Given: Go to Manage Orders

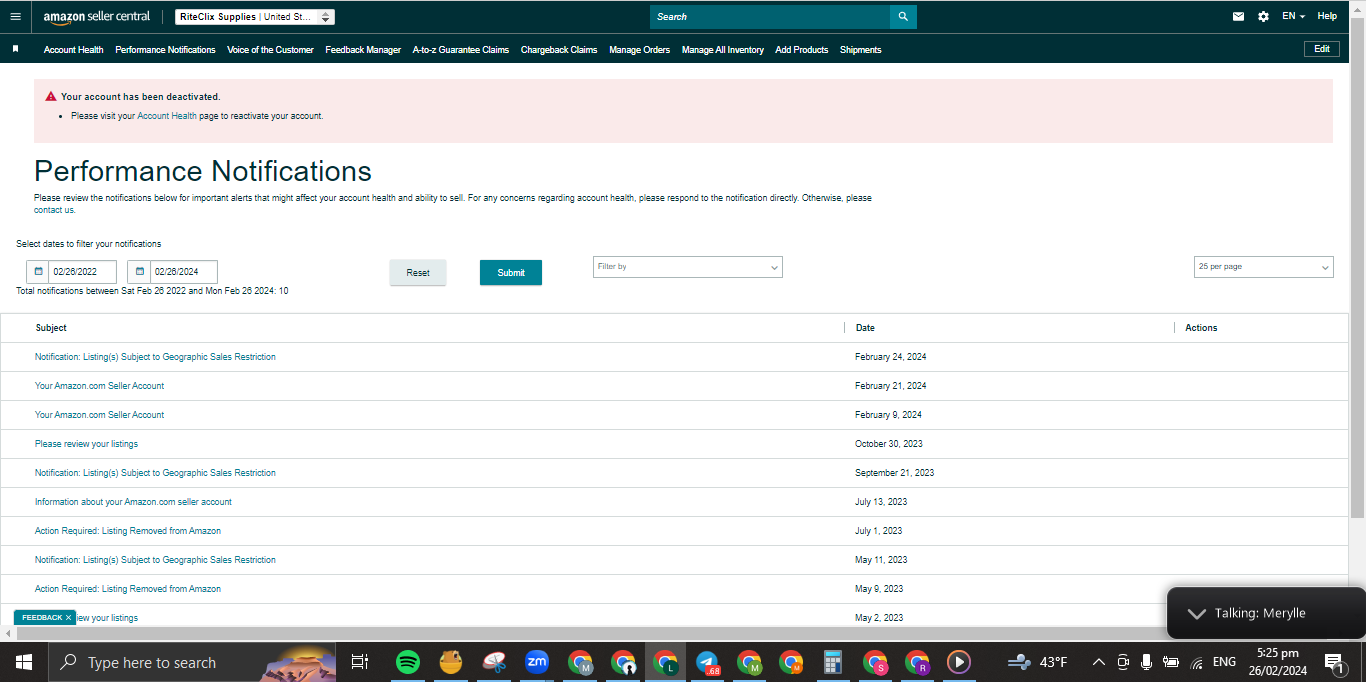Looking at the screenshot, I should pyautogui.click(x=640, y=50).
